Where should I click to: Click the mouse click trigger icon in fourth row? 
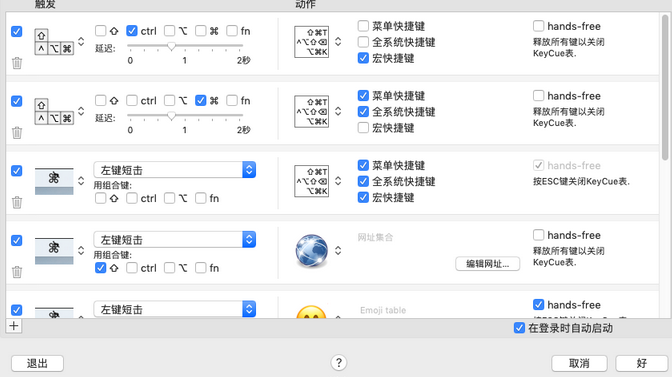[x=54, y=251]
